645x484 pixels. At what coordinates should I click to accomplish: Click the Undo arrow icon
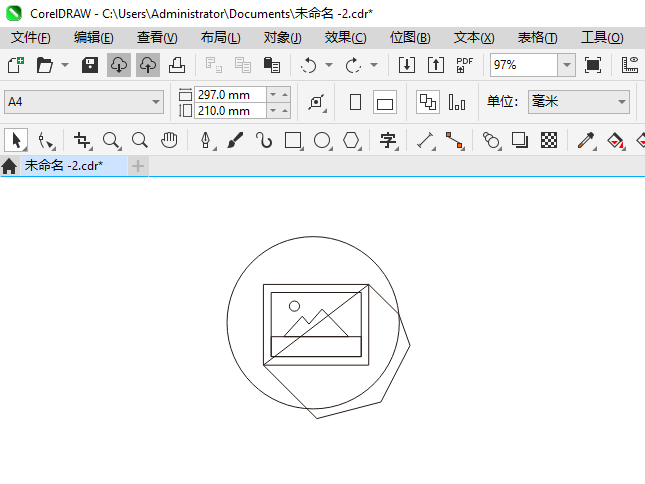309,65
